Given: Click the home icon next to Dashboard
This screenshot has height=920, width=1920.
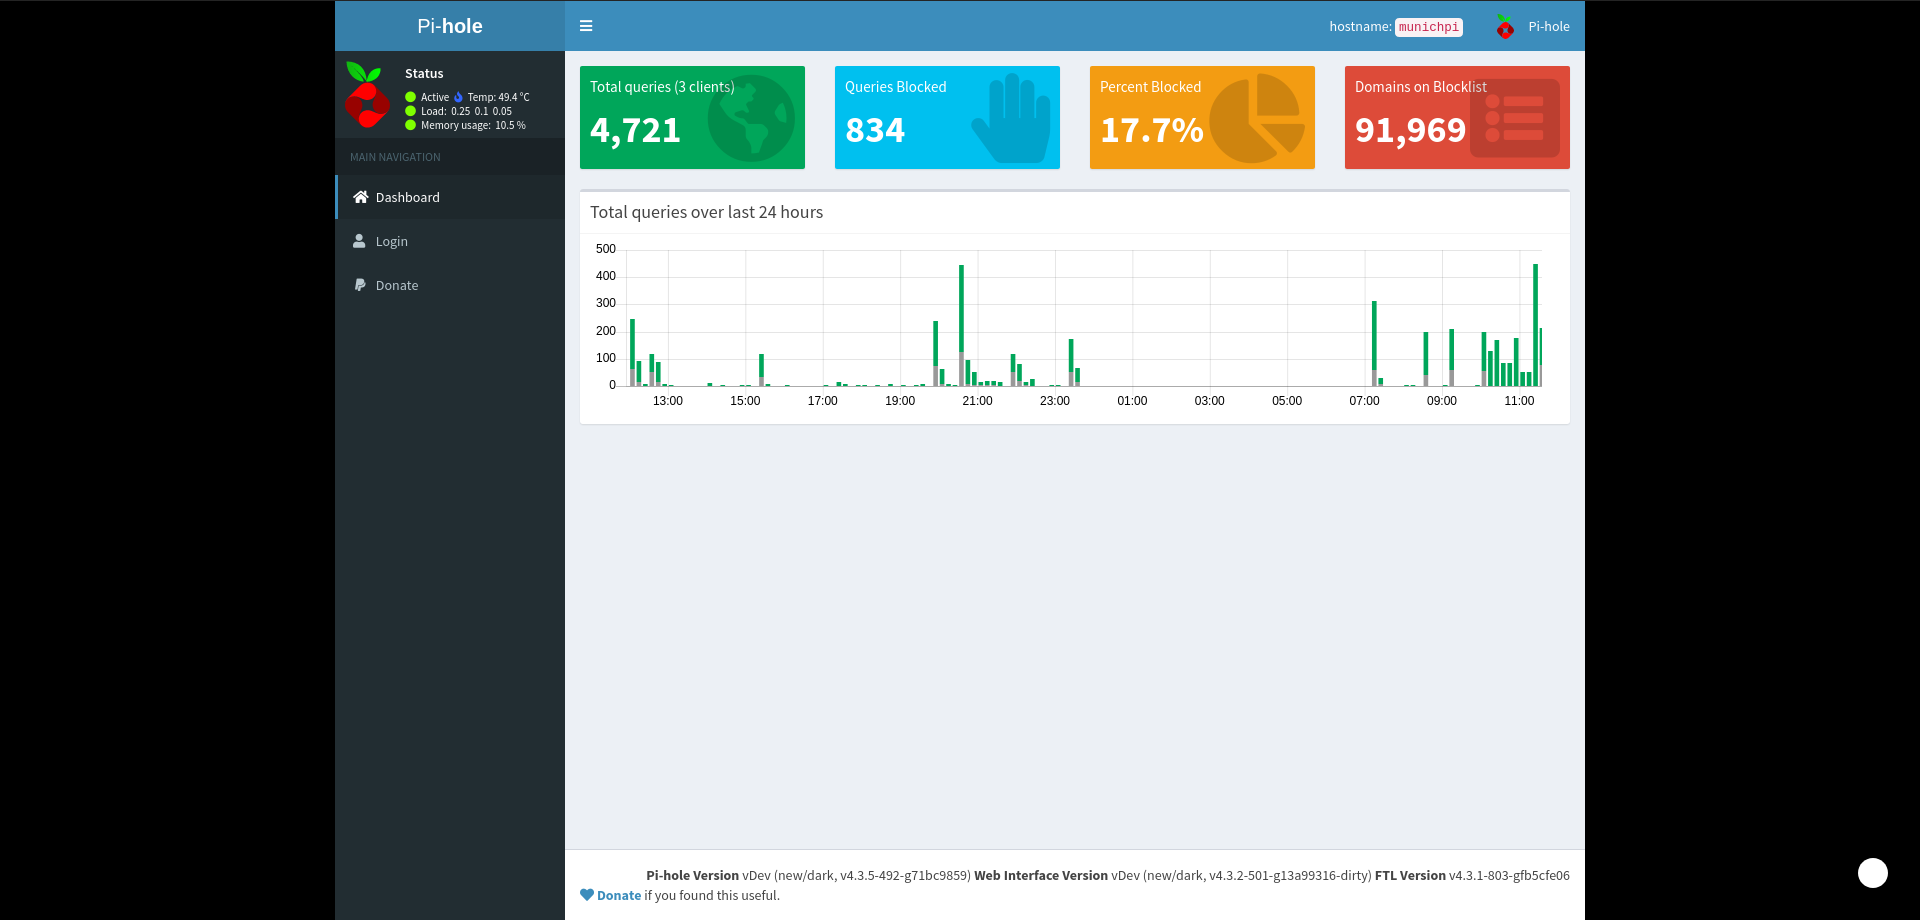Looking at the screenshot, I should click(x=360, y=197).
